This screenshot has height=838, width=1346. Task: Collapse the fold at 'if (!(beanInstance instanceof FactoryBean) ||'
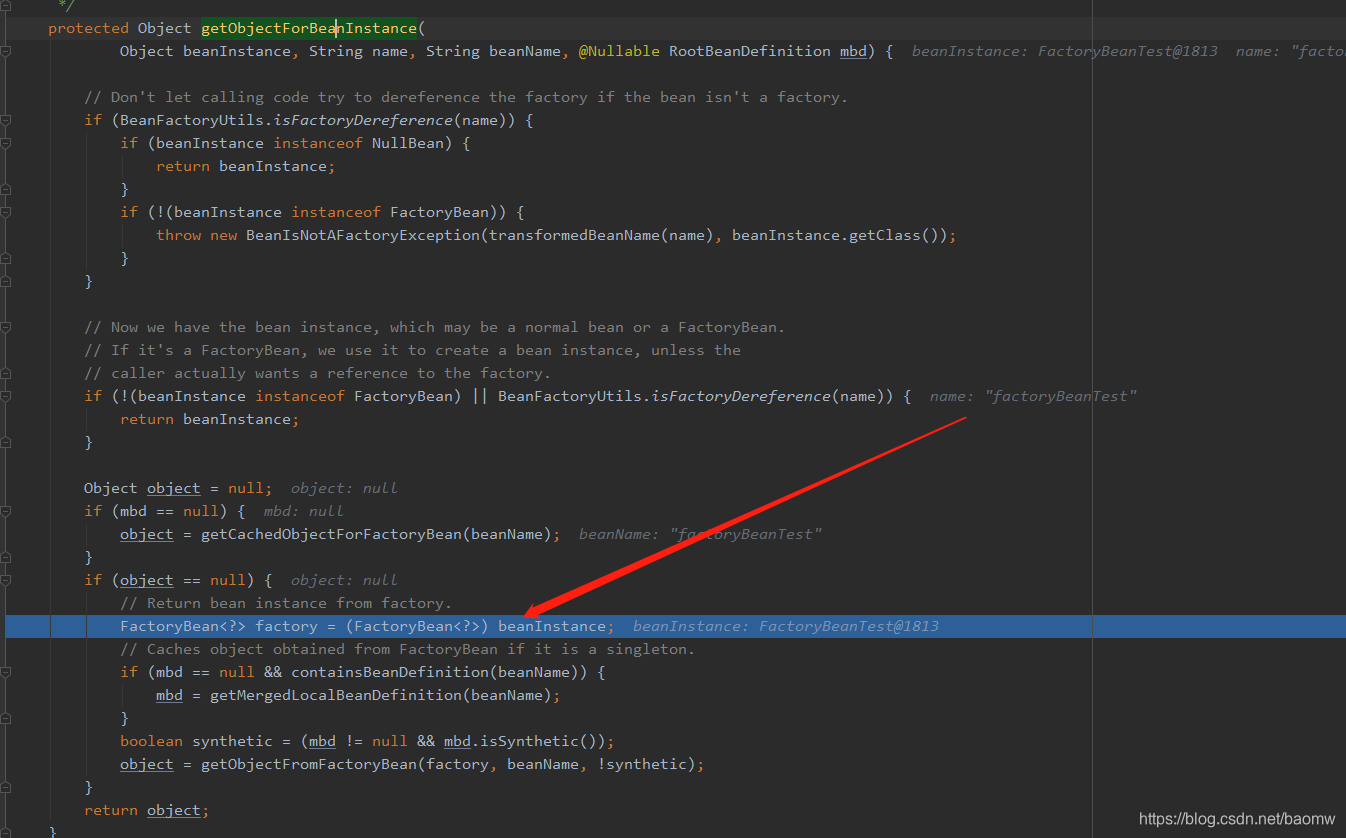5,396
